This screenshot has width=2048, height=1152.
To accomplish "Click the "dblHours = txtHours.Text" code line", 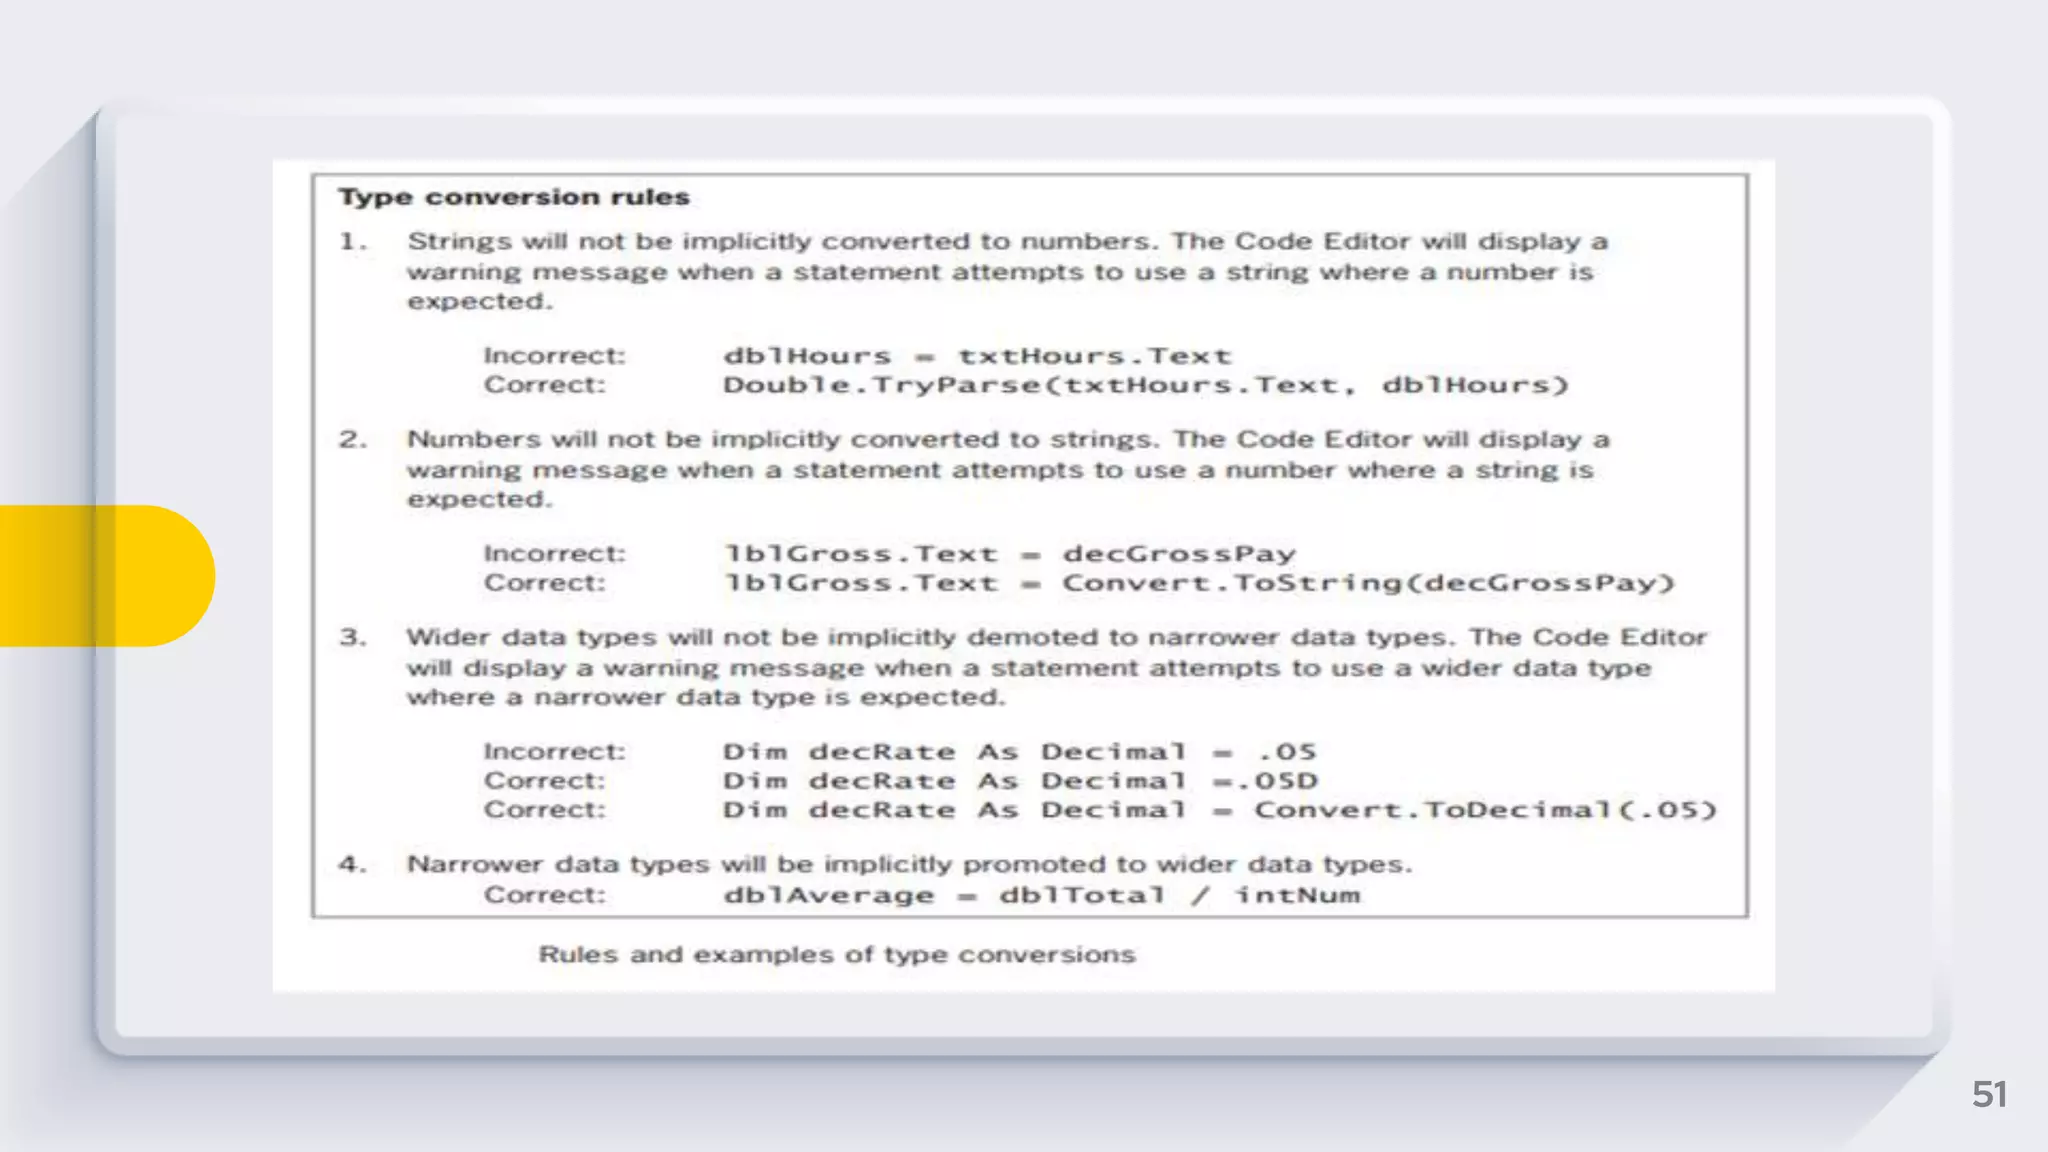I will [976, 356].
